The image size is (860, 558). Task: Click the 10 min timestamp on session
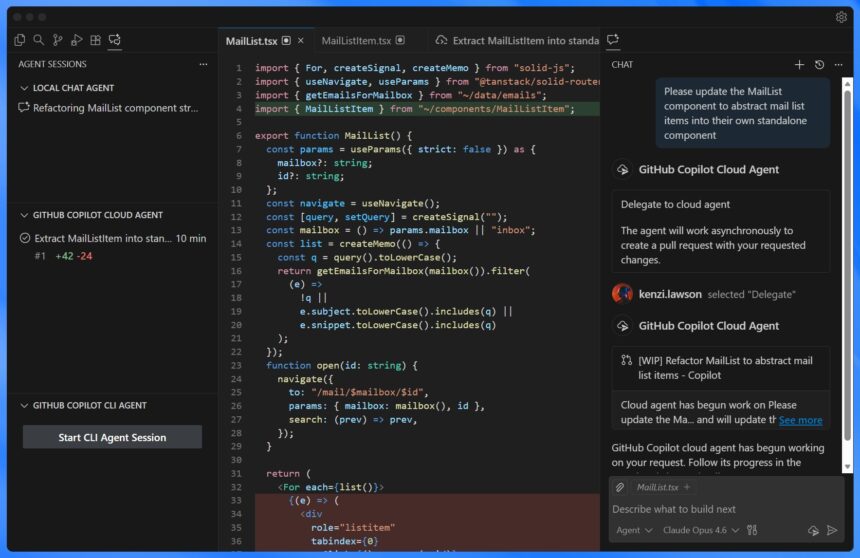point(191,238)
